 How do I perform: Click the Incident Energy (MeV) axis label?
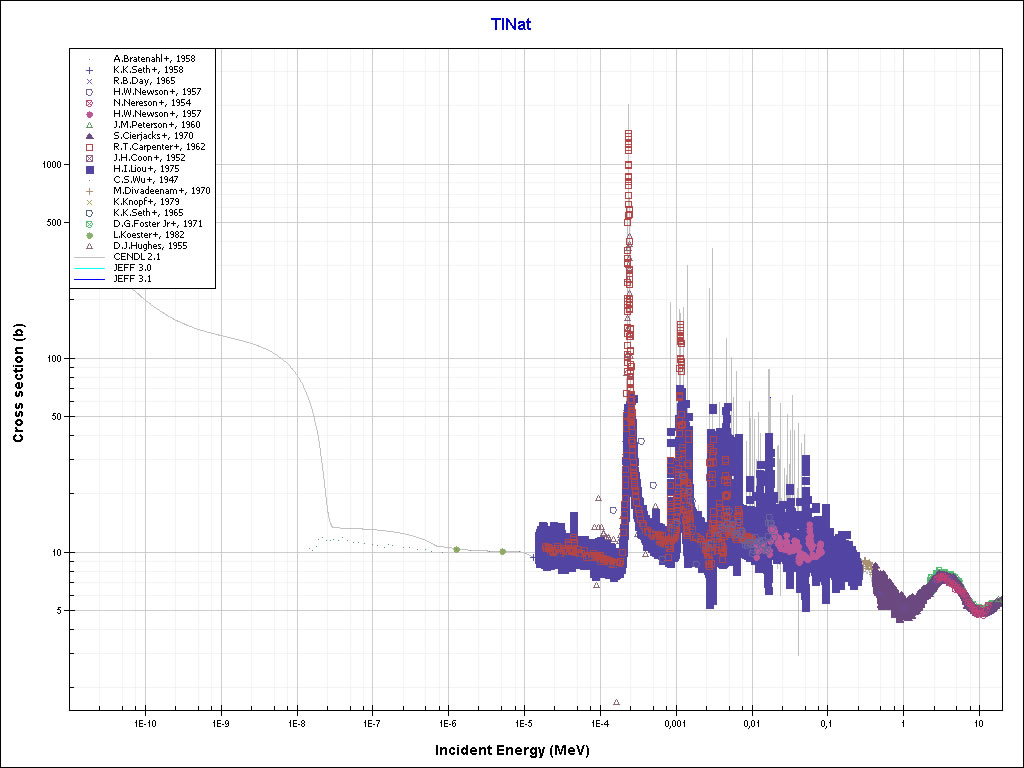[x=511, y=750]
